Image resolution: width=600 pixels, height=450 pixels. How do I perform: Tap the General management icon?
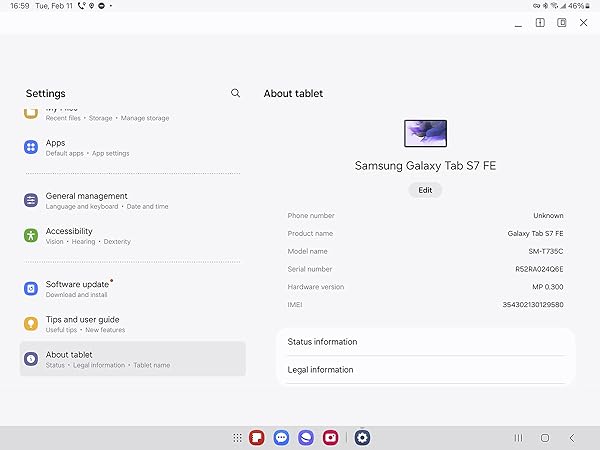pos(31,200)
